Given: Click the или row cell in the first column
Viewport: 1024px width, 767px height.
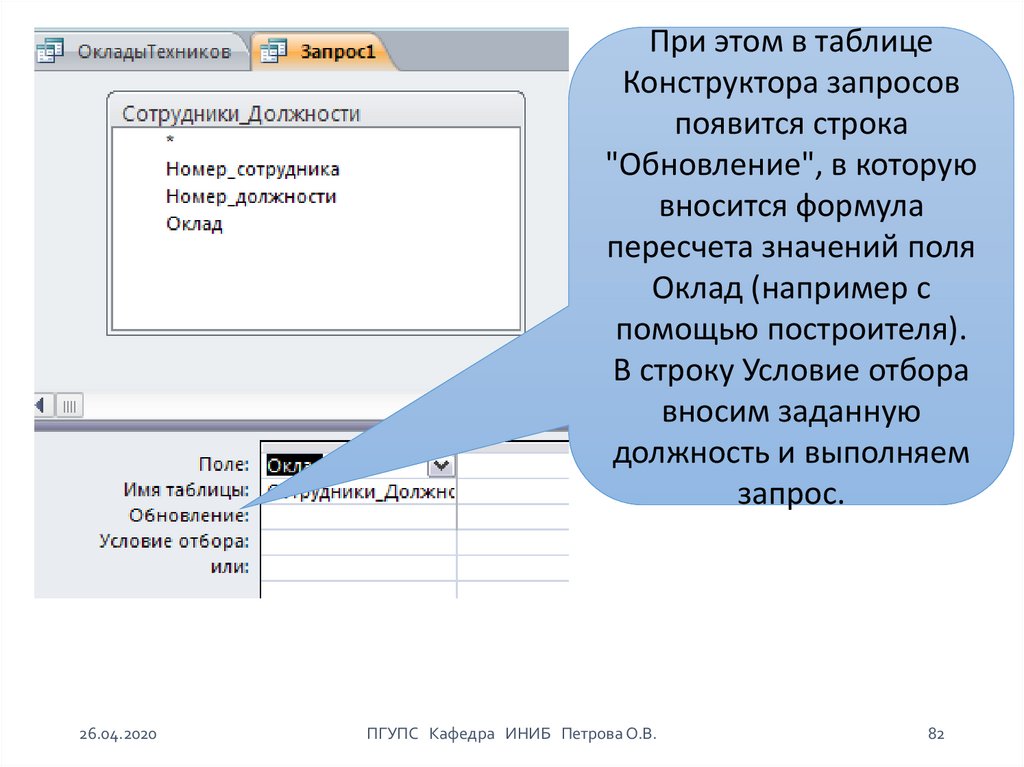Looking at the screenshot, I should 357,567.
